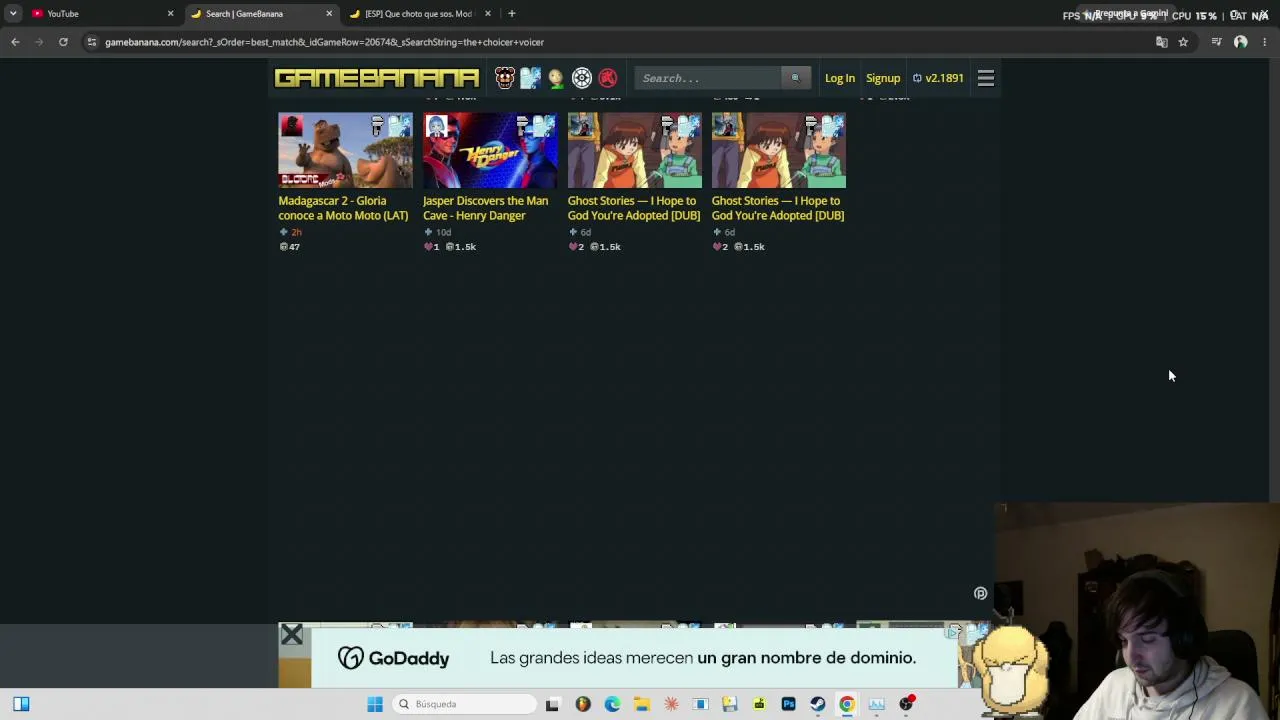Open a new browser tab
The image size is (1280, 720).
click(x=512, y=14)
